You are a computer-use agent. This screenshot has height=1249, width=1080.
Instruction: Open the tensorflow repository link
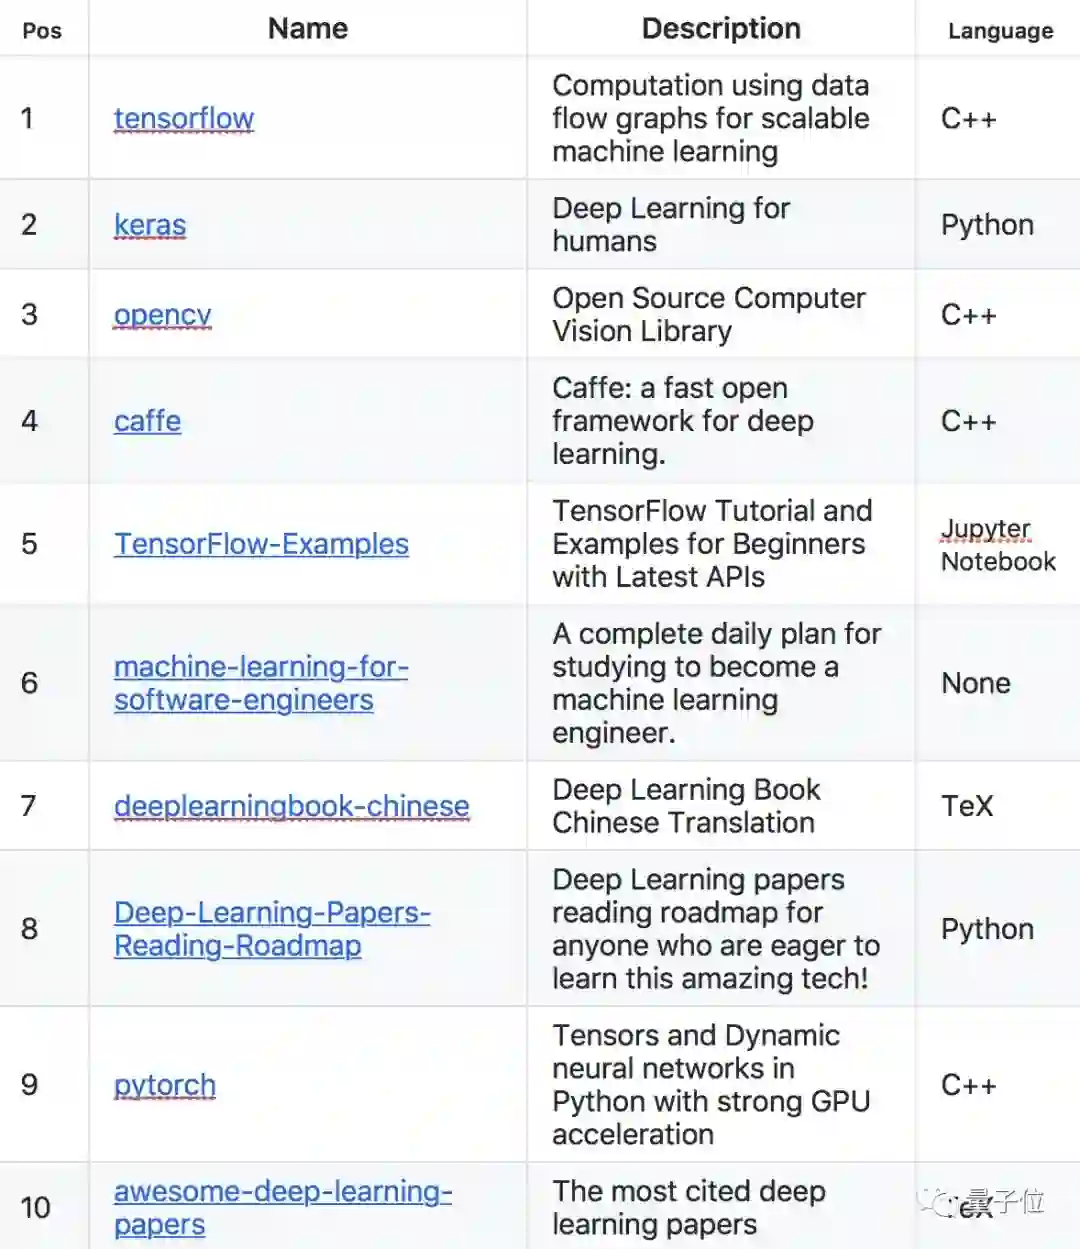(184, 118)
